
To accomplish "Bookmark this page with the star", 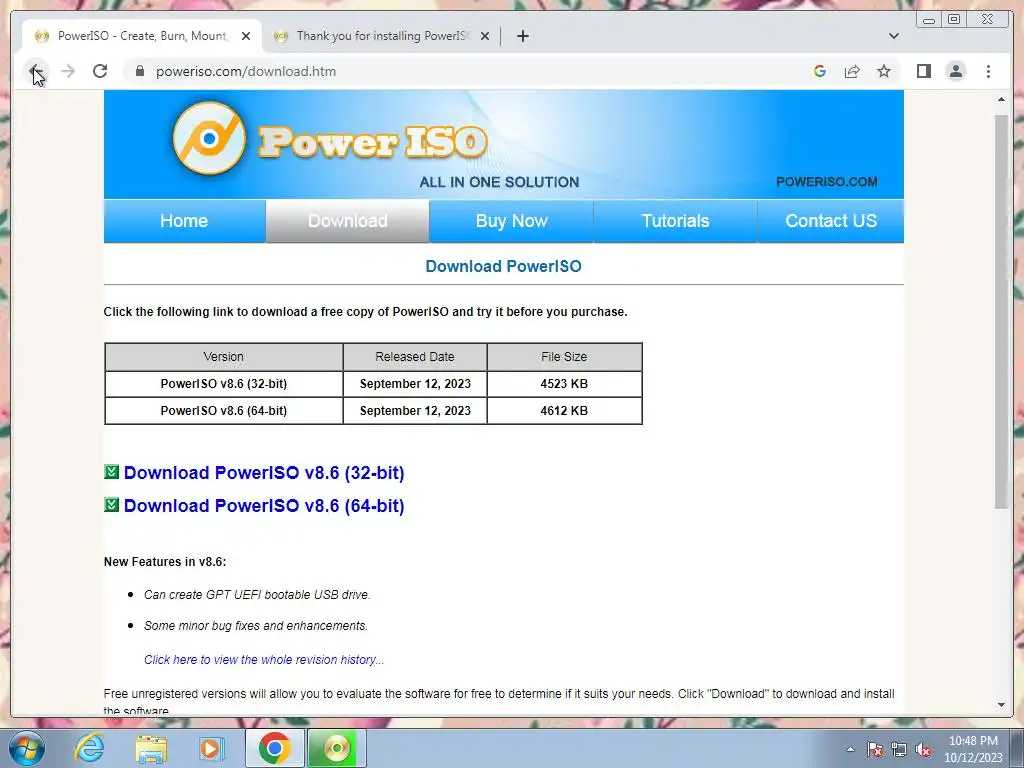I will click(x=884, y=71).
